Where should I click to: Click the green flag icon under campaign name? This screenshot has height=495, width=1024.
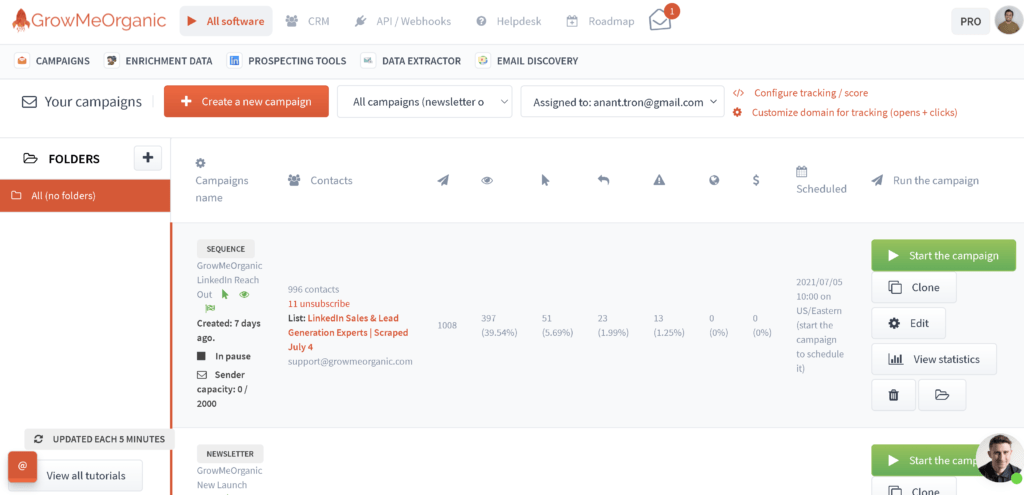click(x=210, y=308)
